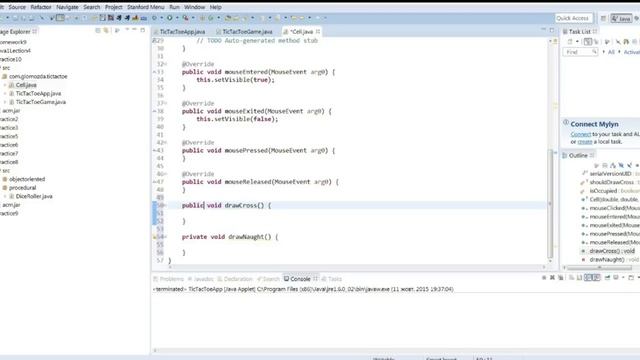Select TicTacToeApp.java in Package Explorer
The width and height of the screenshot is (640, 360).
(x=38, y=93)
